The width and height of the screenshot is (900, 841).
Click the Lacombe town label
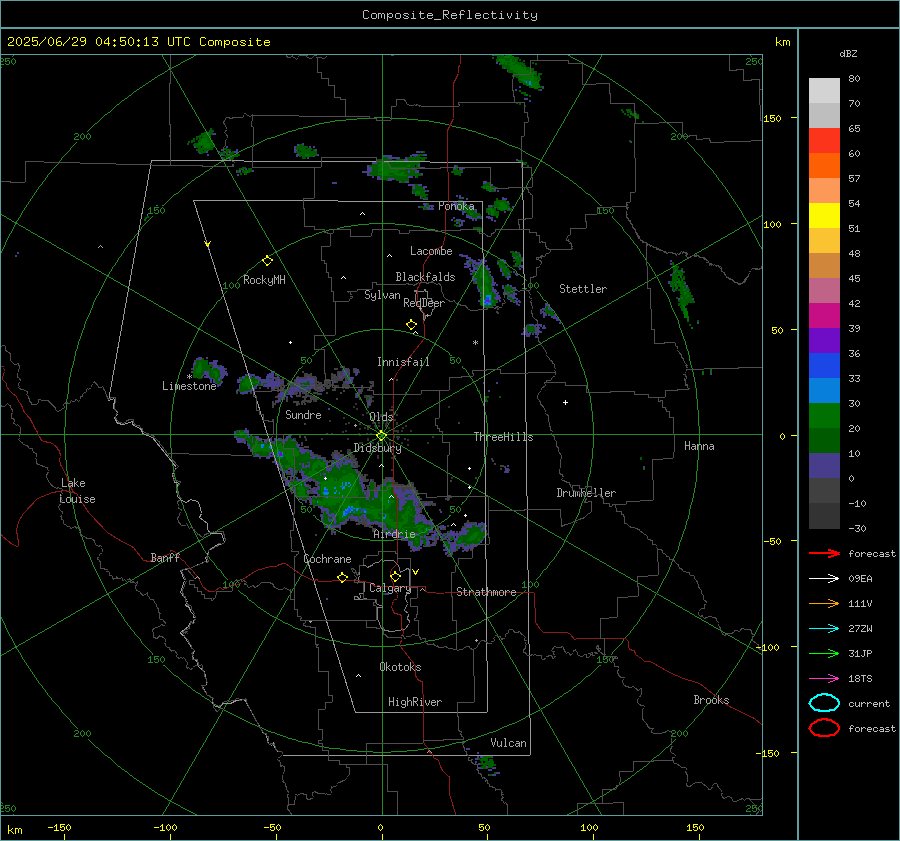point(431,251)
